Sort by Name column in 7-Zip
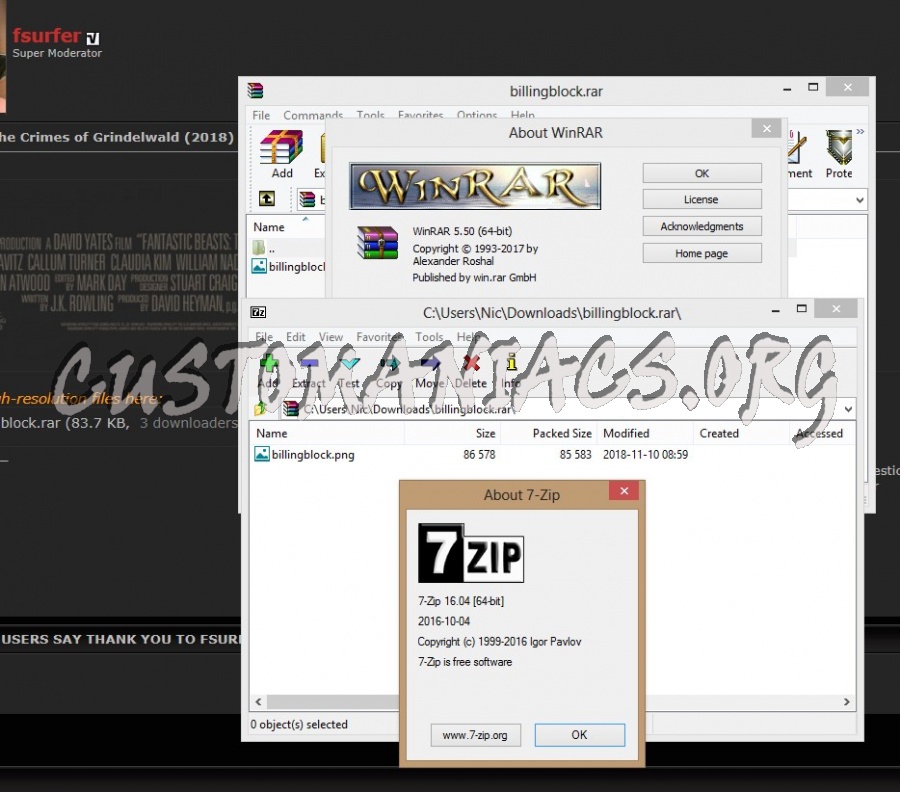This screenshot has height=792, width=900. point(327,433)
